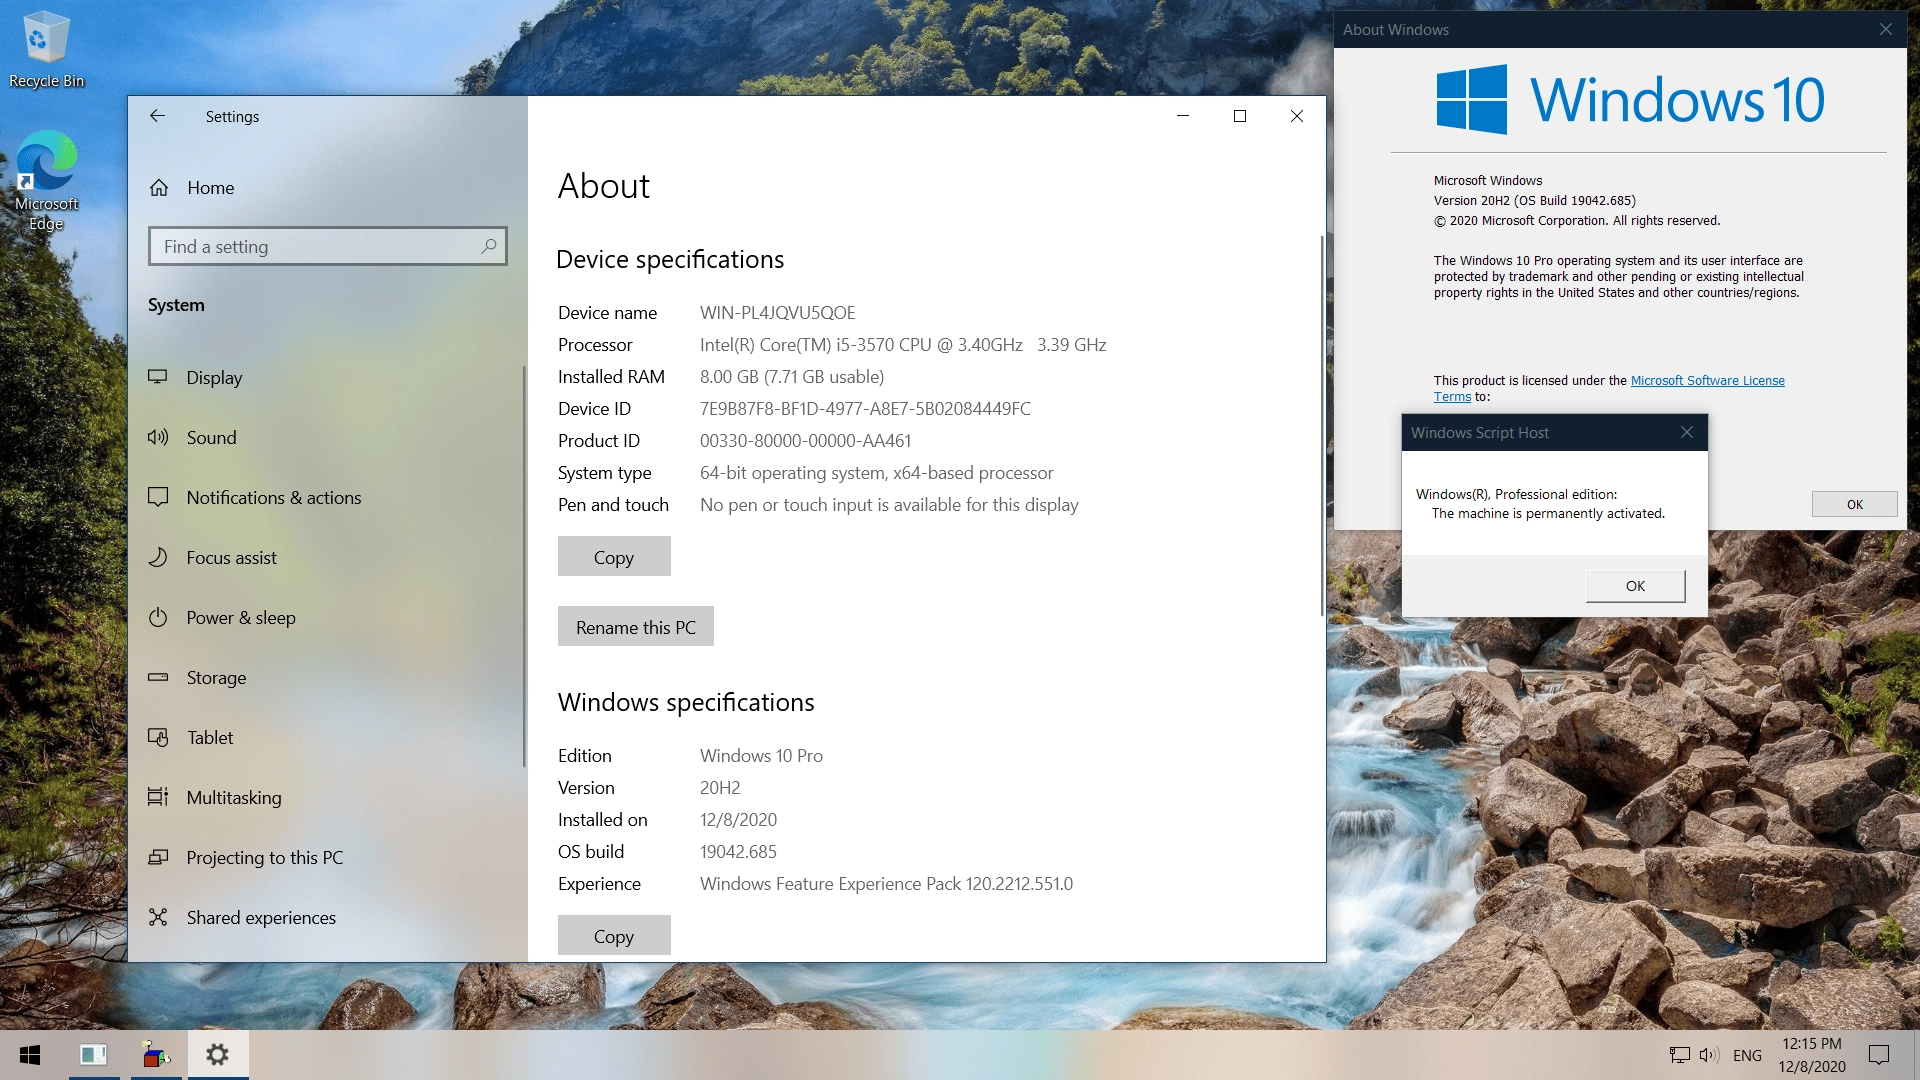Viewport: 1920px width, 1080px height.
Task: Click the Projecting to this PC icon
Action: pos(158,857)
